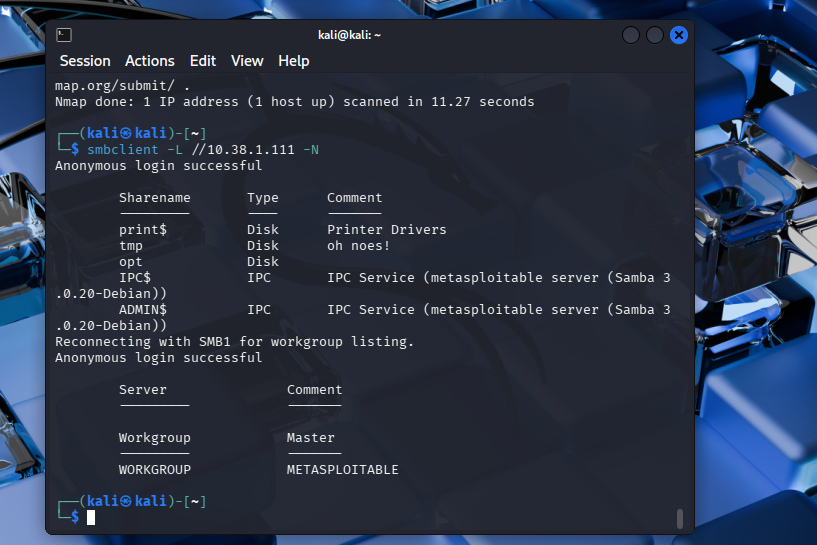
Task: Open the Edit menu
Action: 203,61
